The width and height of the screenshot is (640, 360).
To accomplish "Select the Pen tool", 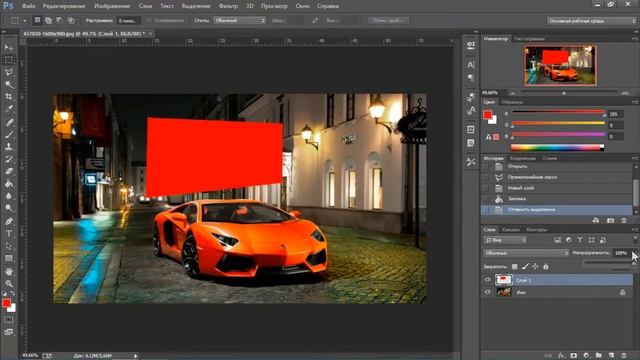I will pyautogui.click(x=9, y=221).
